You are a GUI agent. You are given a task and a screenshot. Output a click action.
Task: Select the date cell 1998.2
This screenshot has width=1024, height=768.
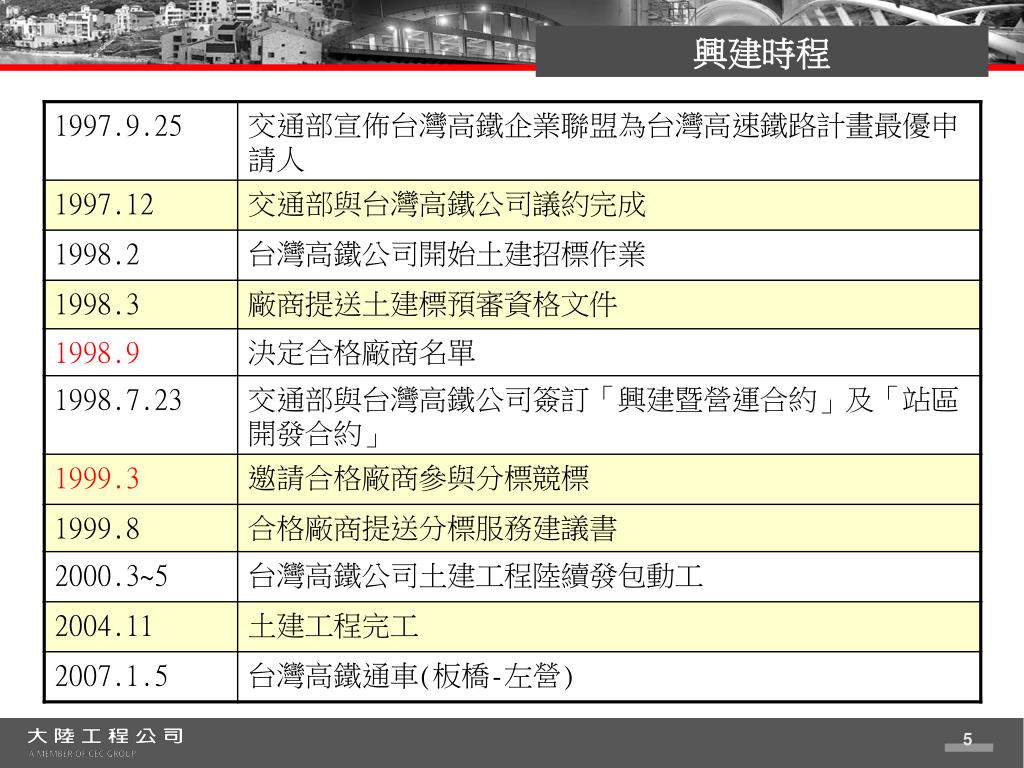140,255
